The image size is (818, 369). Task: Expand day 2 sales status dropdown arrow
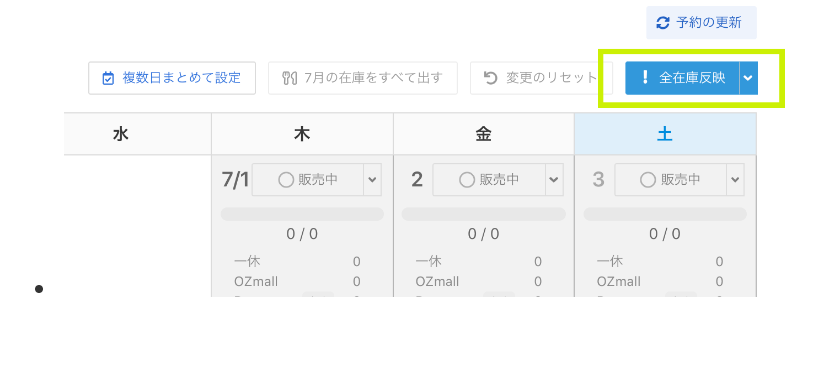pyautogui.click(x=554, y=180)
